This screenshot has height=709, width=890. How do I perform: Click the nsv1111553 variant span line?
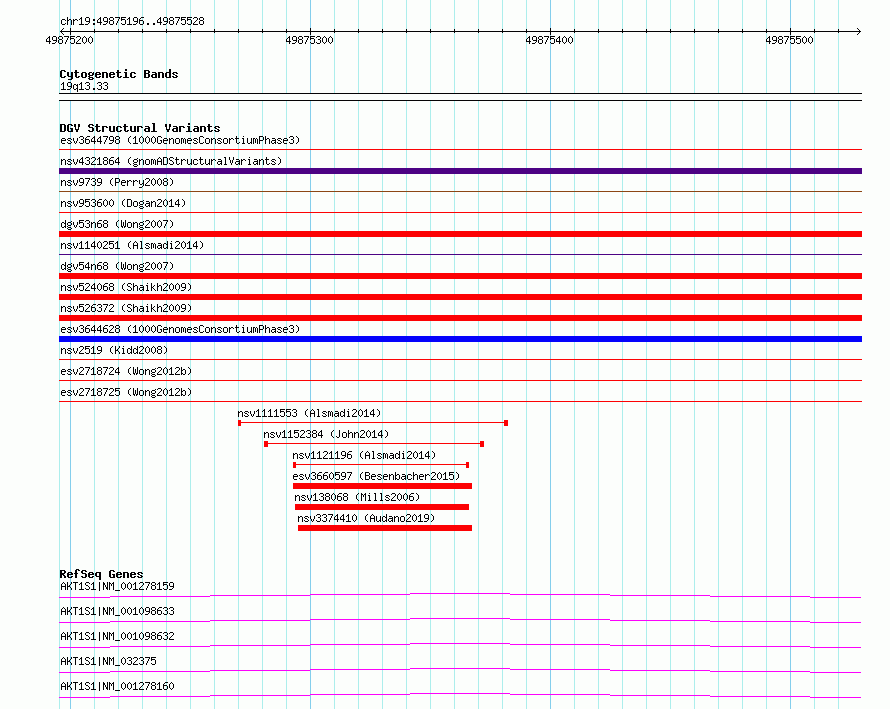[x=373, y=423]
